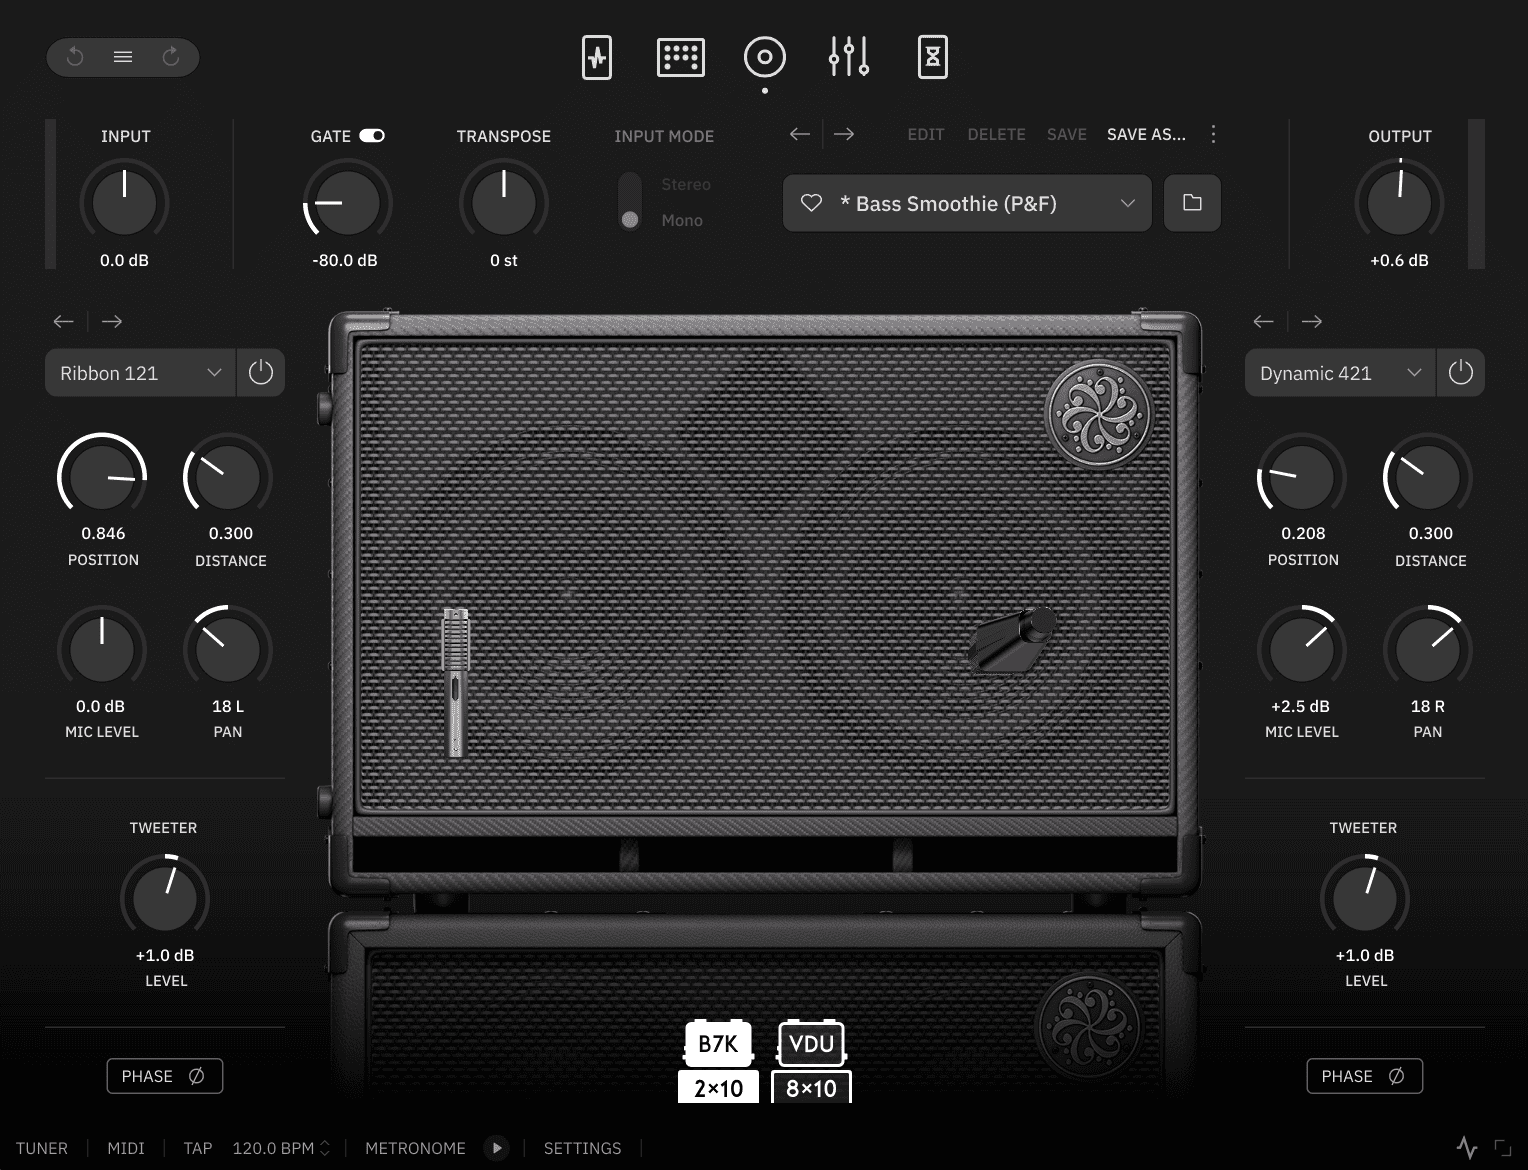This screenshot has width=1528, height=1170.
Task: Open the preset browser folder icon
Action: point(1192,203)
